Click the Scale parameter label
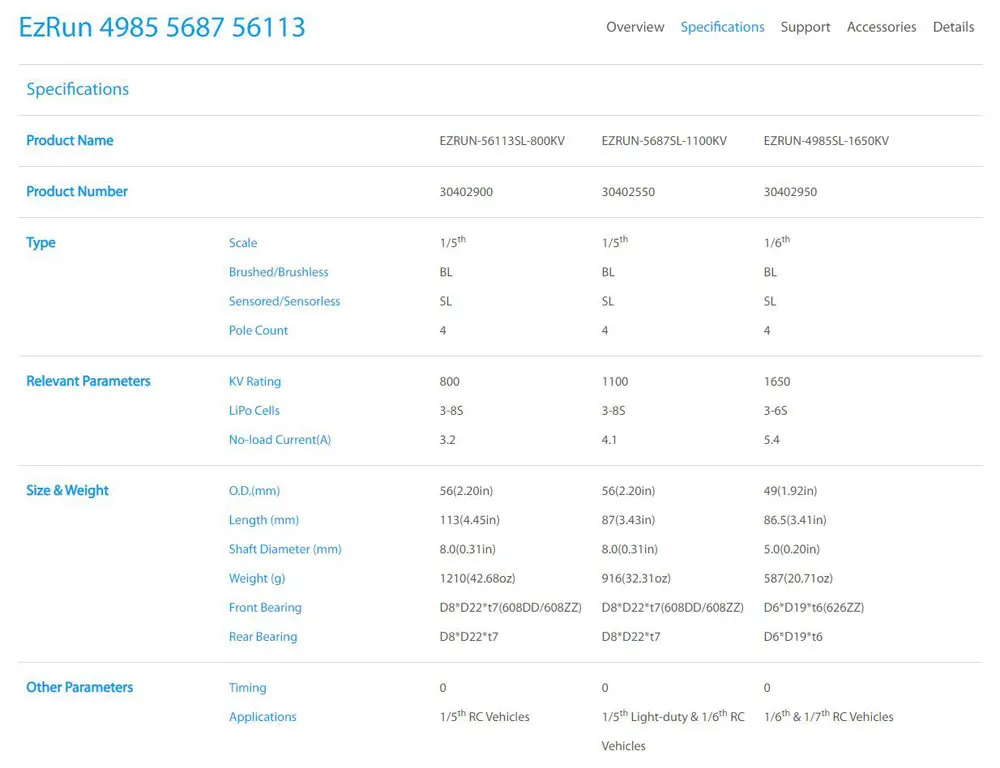Viewport: 1000px width, 768px height. (x=243, y=243)
